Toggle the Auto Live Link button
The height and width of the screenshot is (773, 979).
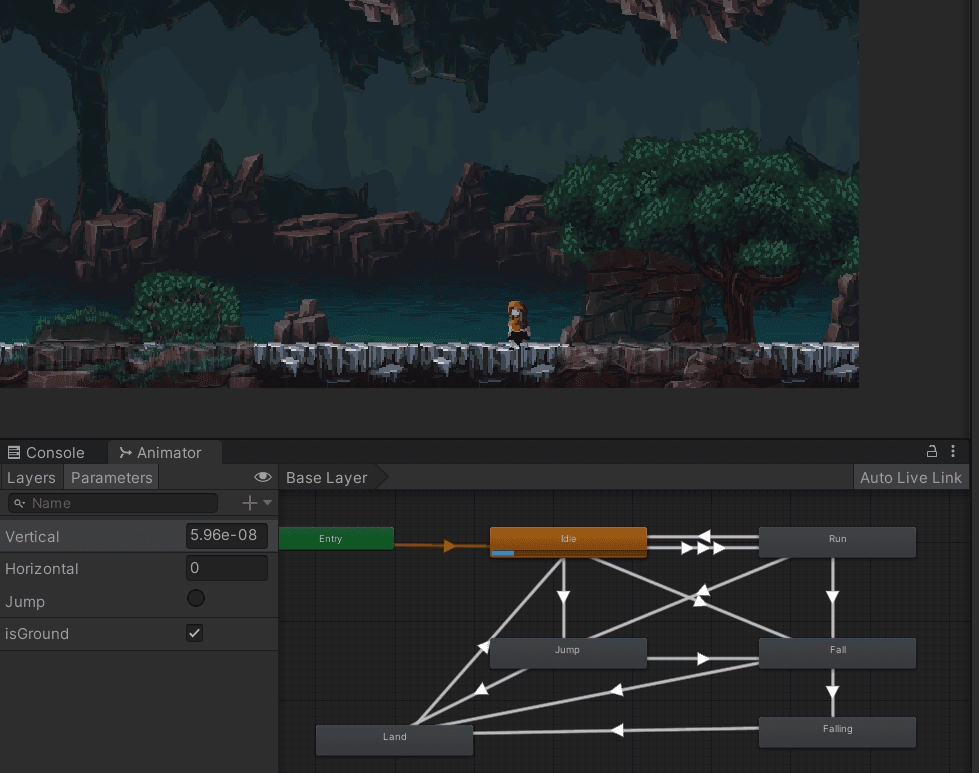pyautogui.click(x=910, y=478)
